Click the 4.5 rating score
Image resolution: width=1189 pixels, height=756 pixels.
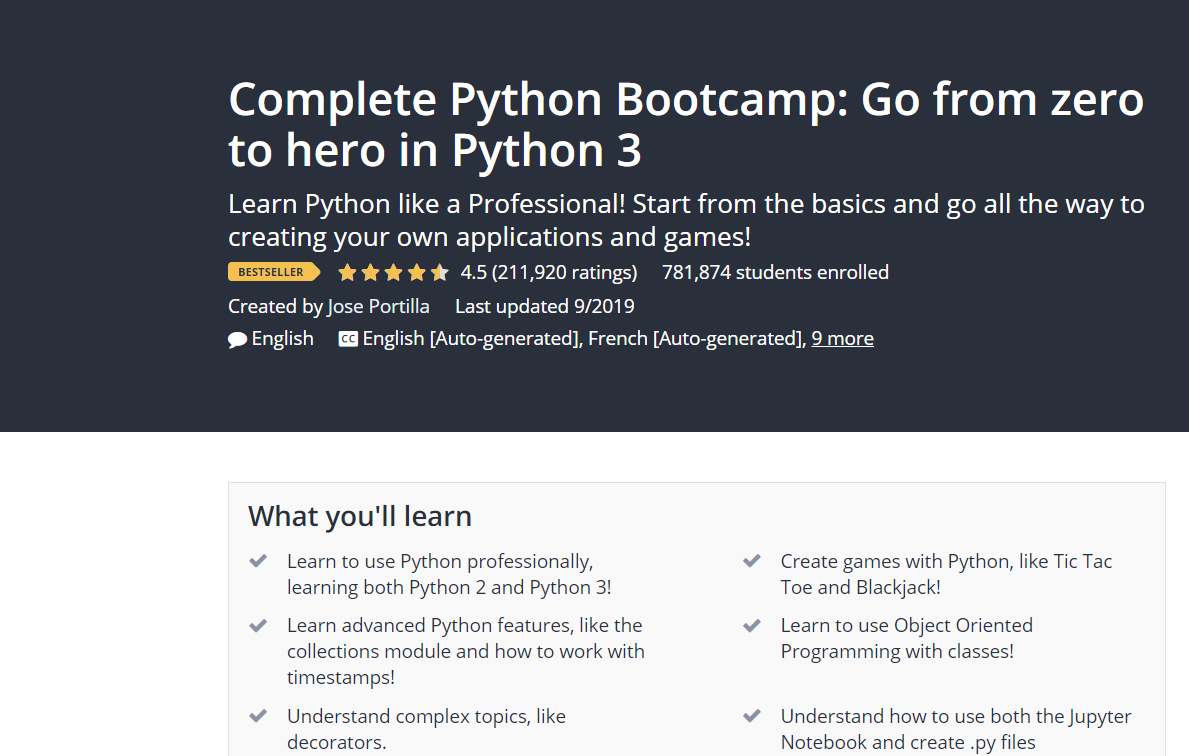(x=469, y=271)
